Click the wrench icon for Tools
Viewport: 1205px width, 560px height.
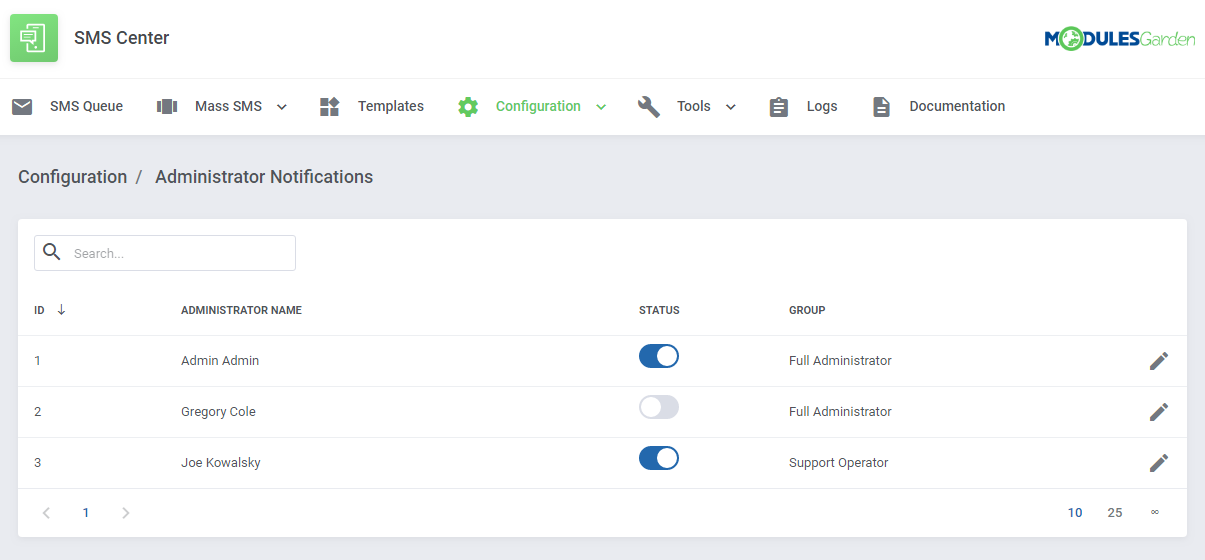(x=649, y=106)
